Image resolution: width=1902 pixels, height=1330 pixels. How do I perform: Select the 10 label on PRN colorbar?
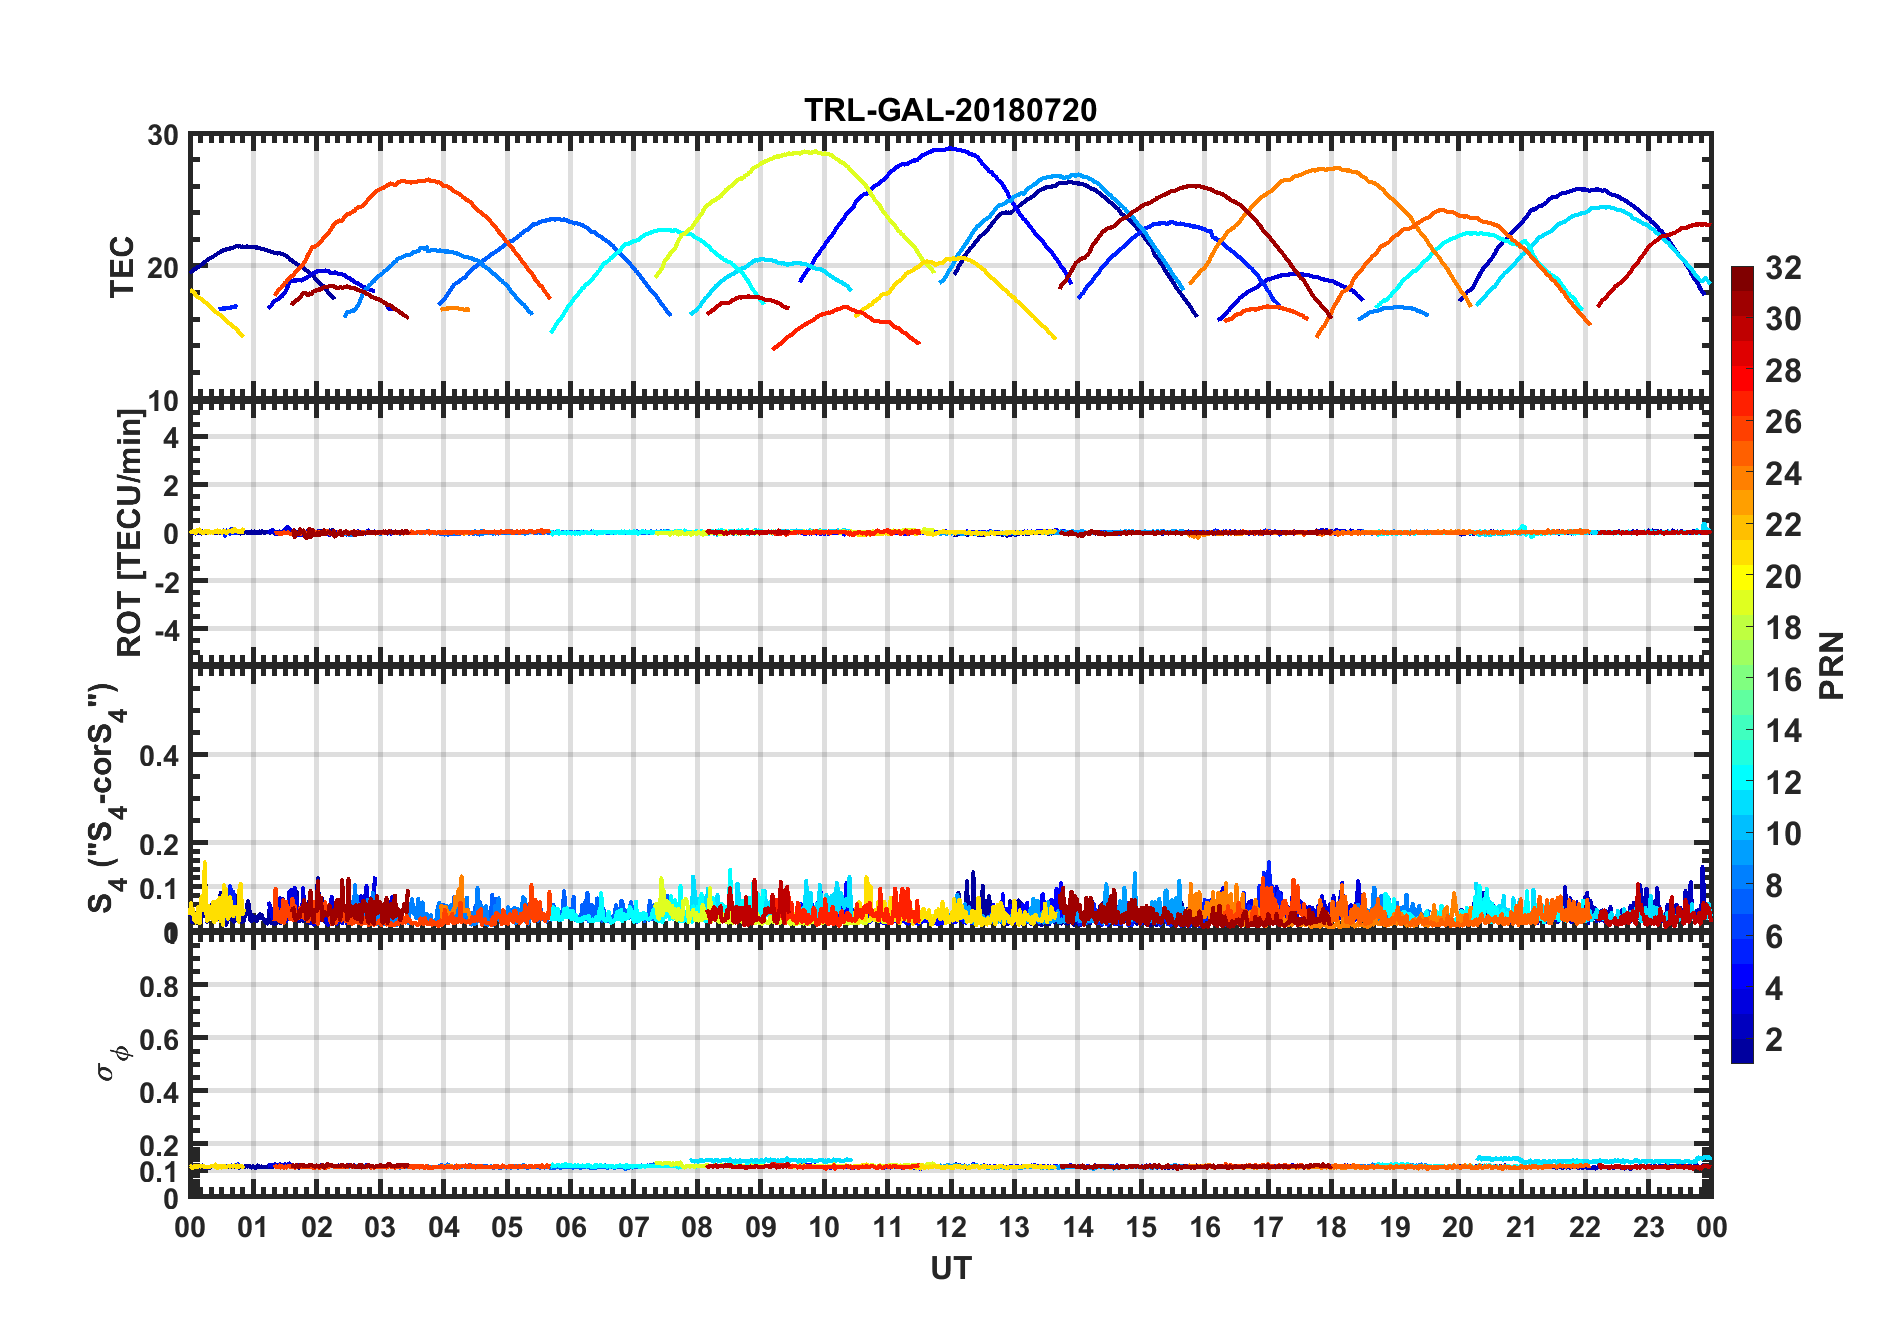(x=1783, y=833)
